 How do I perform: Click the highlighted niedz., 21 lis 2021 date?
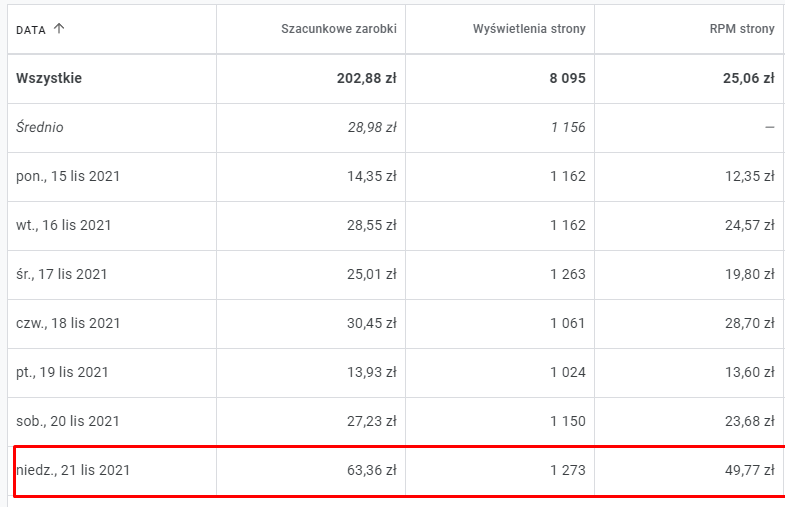(73, 470)
